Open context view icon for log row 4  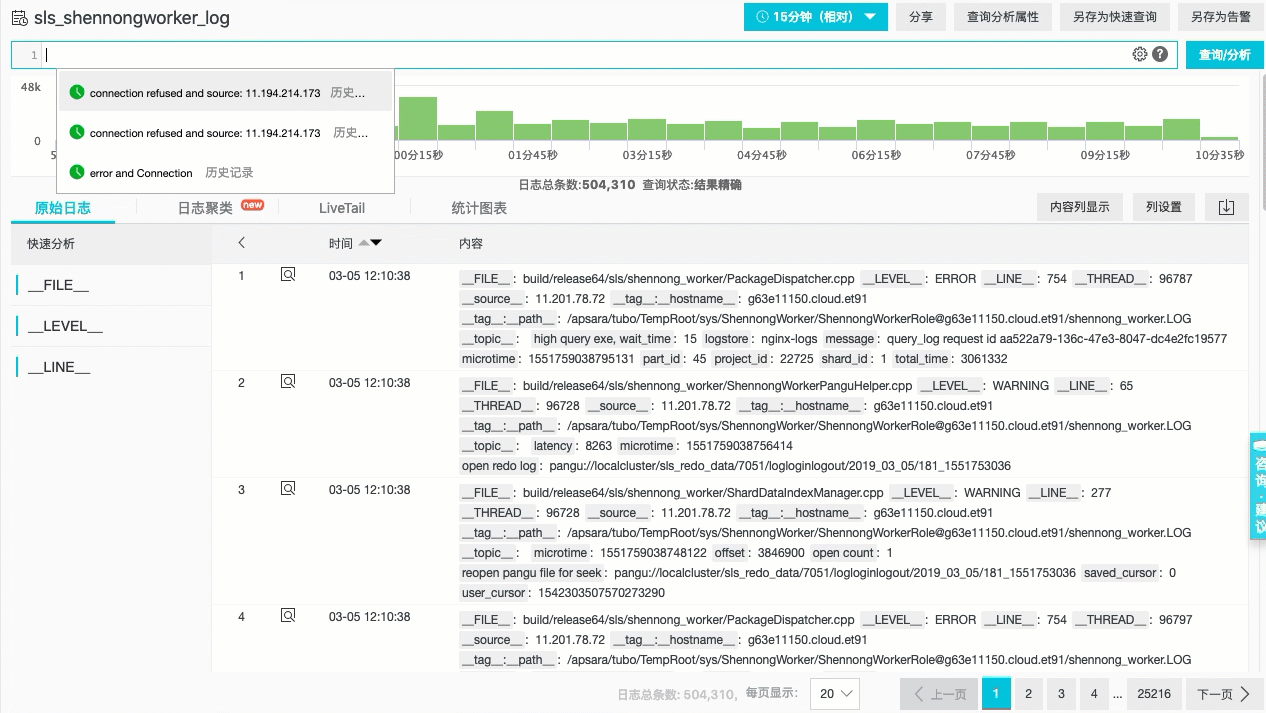[288, 616]
